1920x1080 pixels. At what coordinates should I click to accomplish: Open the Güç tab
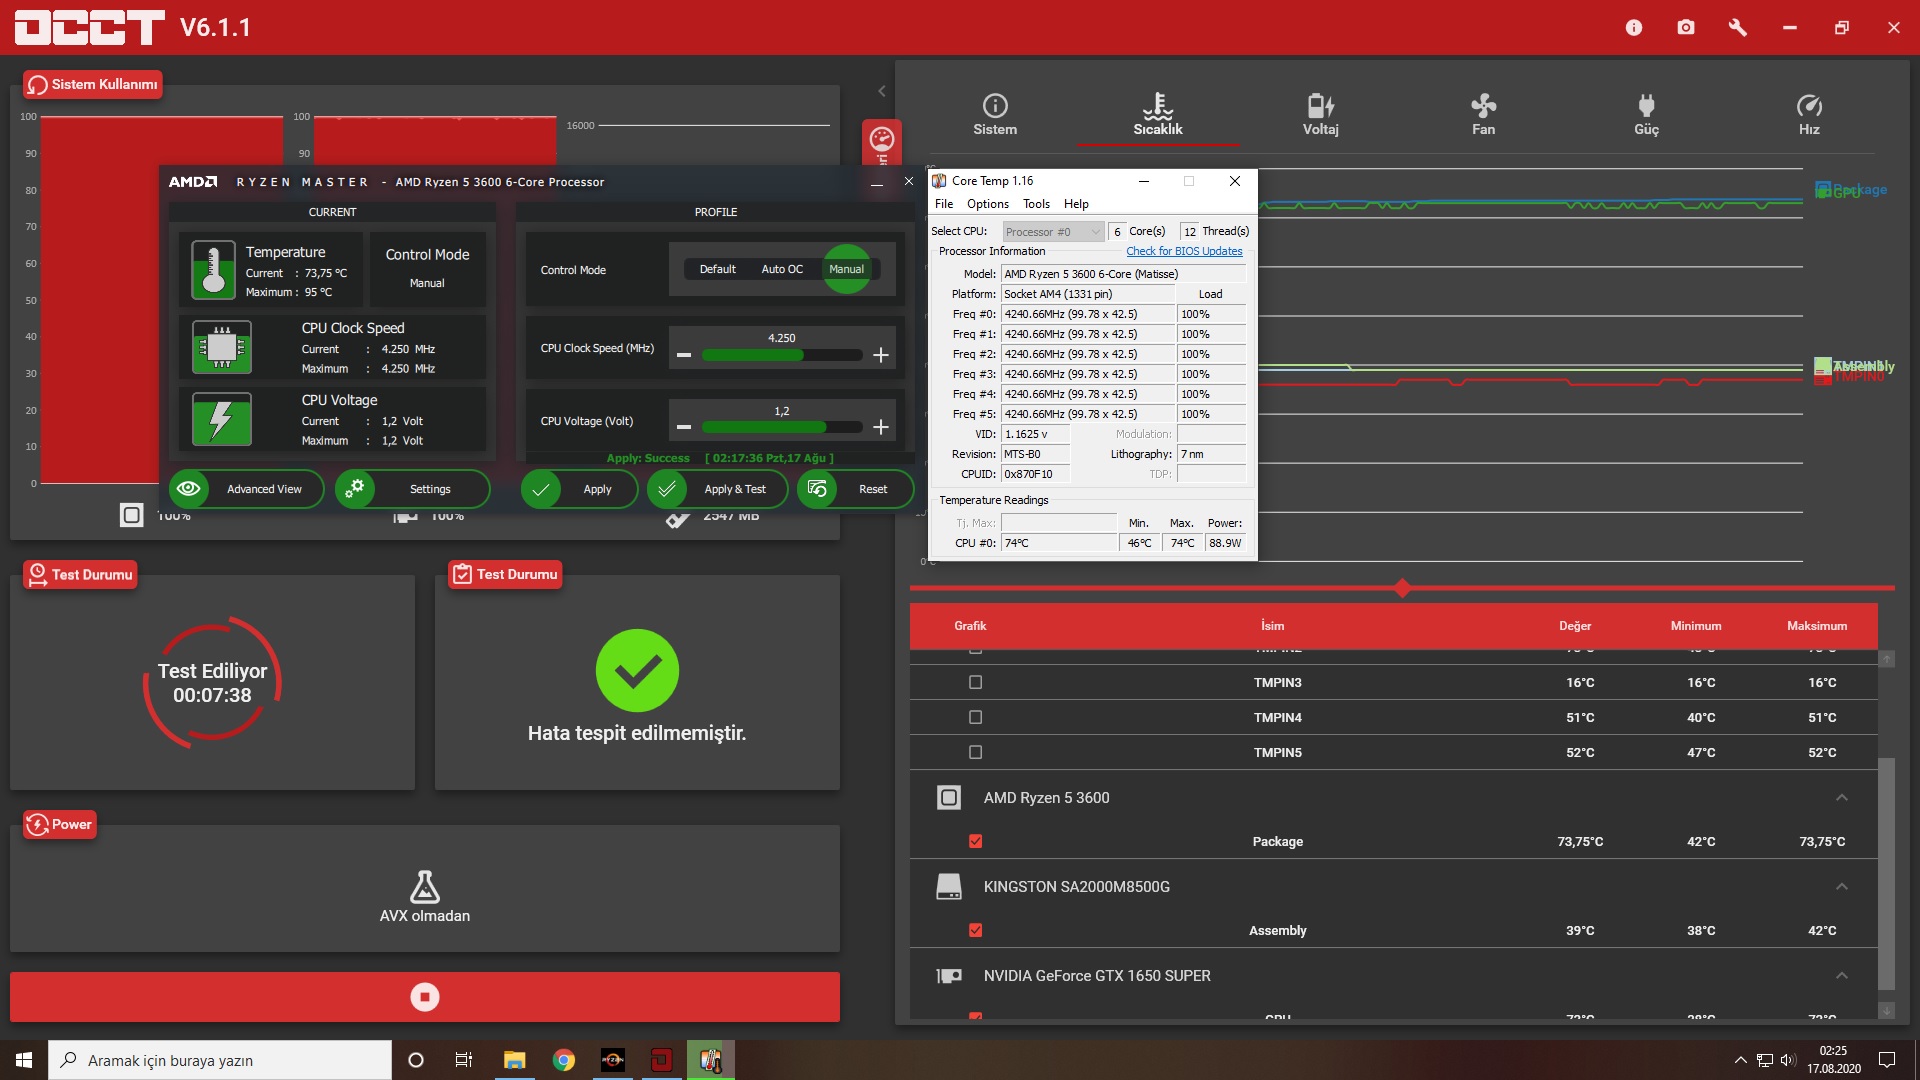pos(1646,115)
